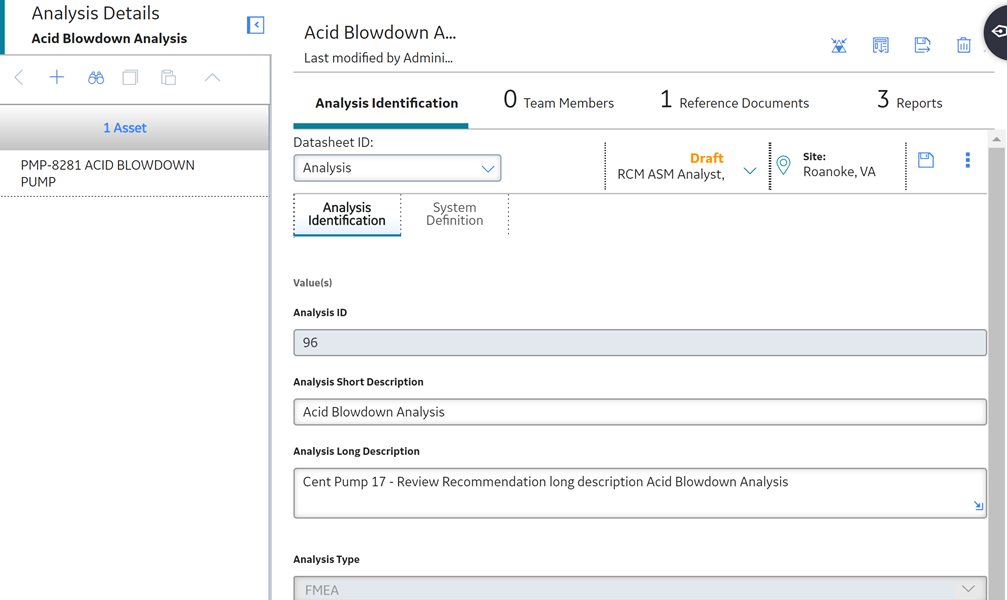Click the Roanoke, VA site text

(839, 172)
